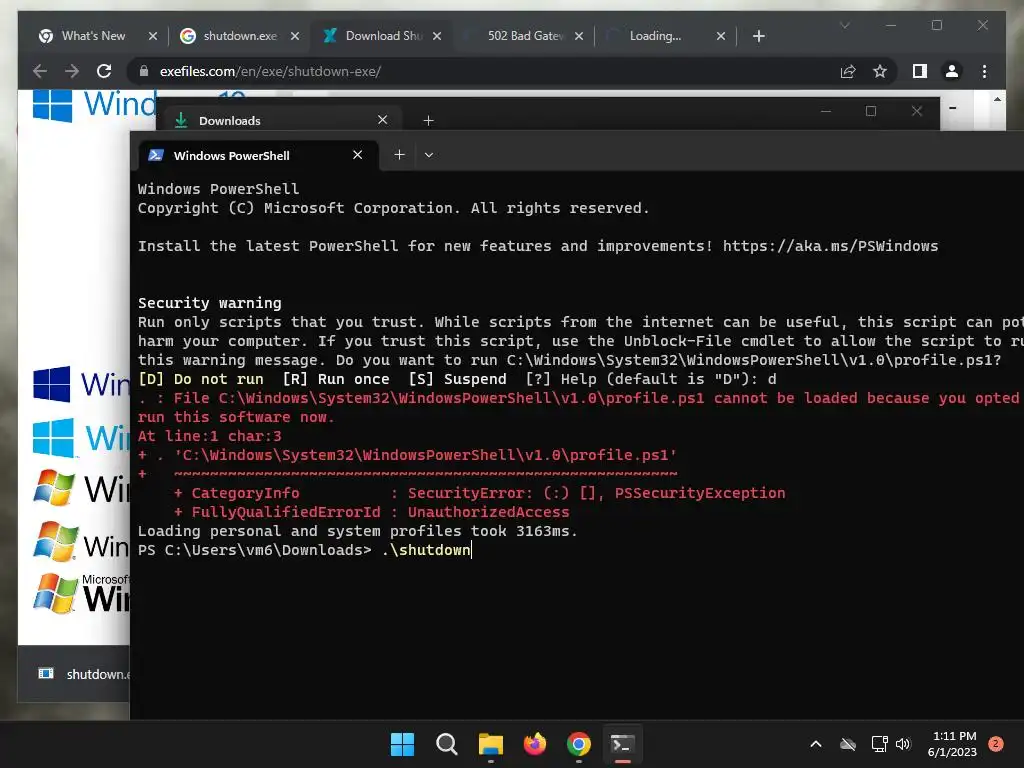Minimize the File Explorer Downloads window
This screenshot has height=768, width=1024.
click(825, 111)
